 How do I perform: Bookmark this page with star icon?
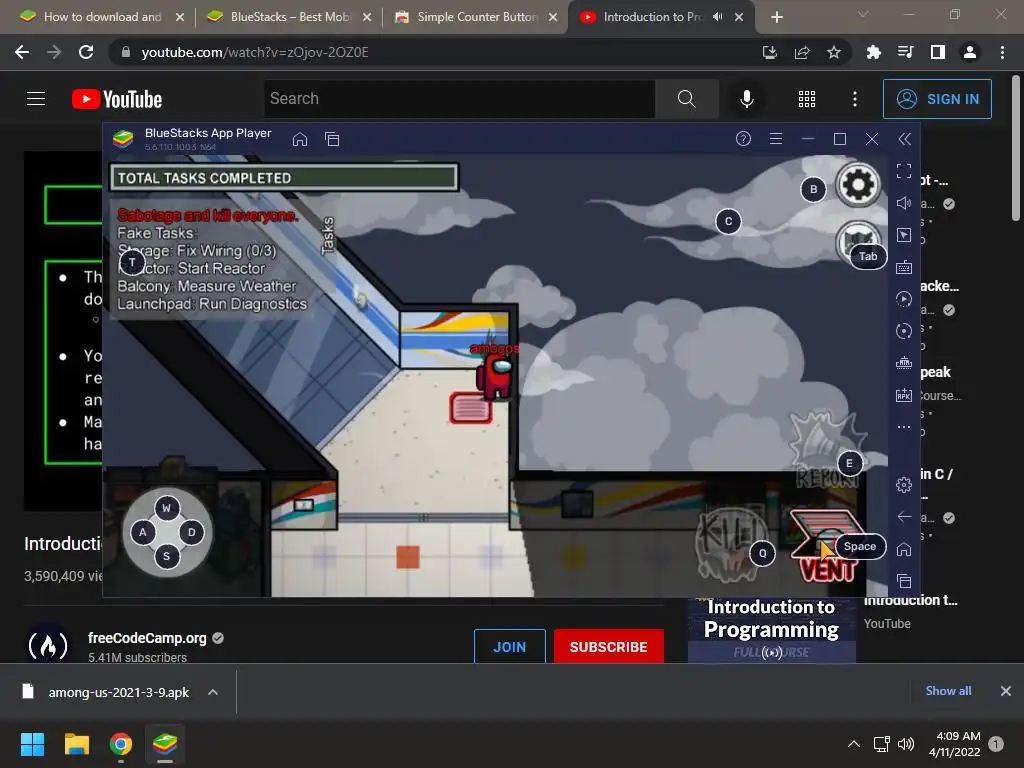pos(834,52)
